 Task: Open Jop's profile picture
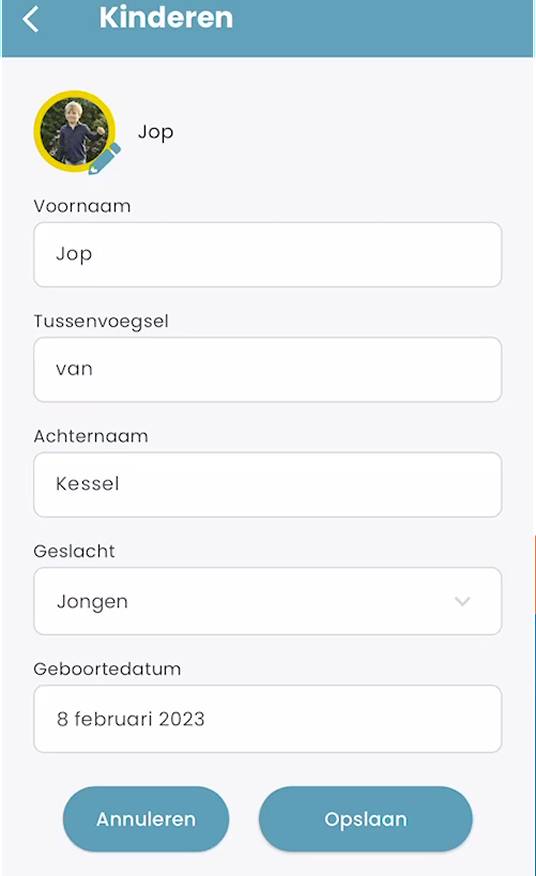click(74, 131)
